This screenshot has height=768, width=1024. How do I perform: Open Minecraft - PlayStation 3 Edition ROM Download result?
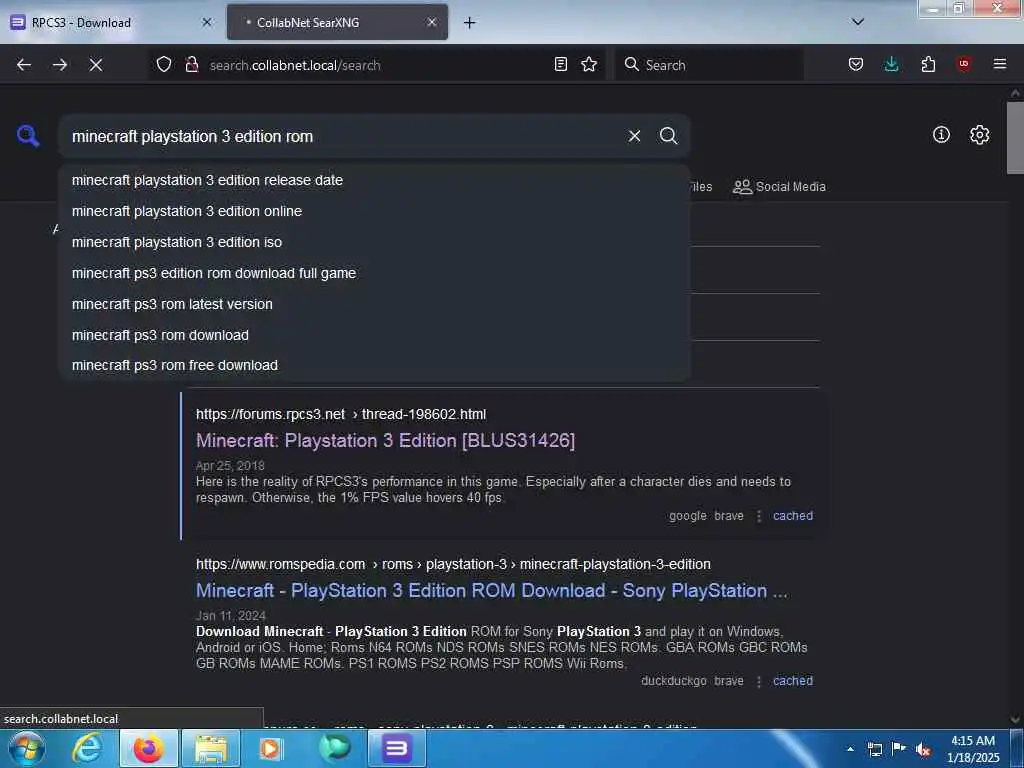click(x=491, y=590)
